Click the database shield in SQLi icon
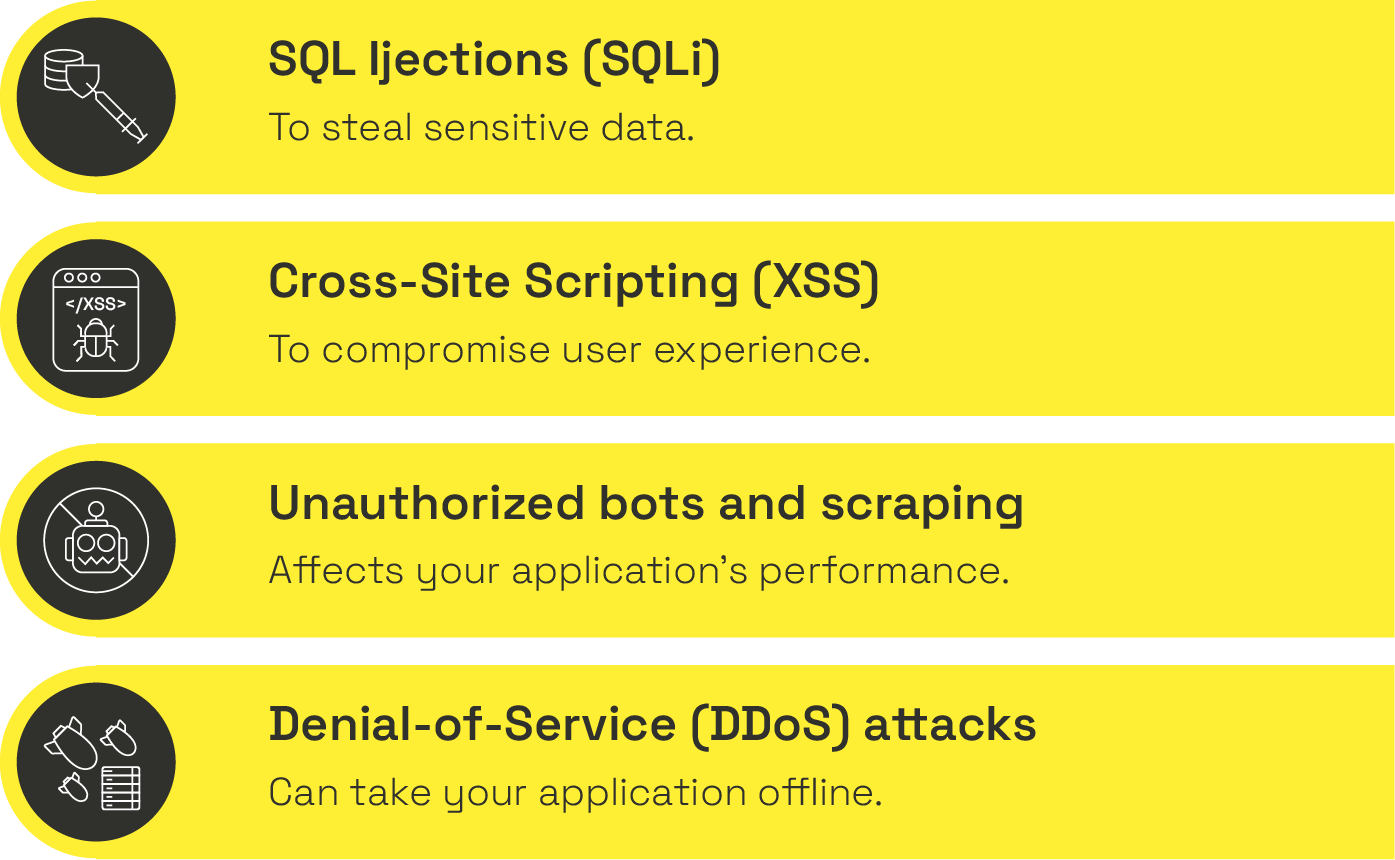 (72, 73)
